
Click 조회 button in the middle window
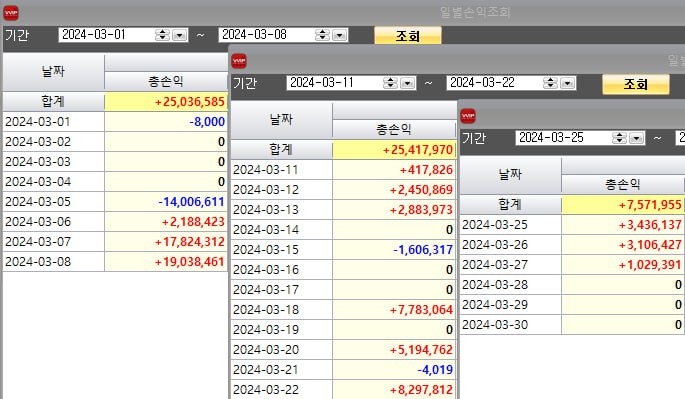coord(636,83)
